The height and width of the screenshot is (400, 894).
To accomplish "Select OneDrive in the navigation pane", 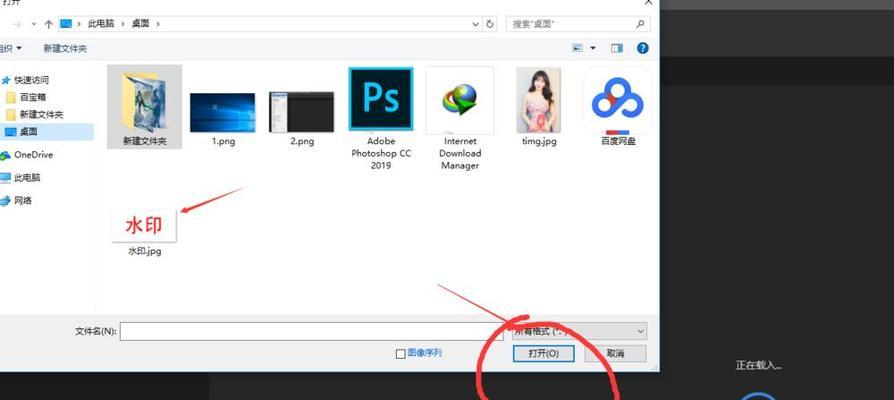I will click(34, 155).
